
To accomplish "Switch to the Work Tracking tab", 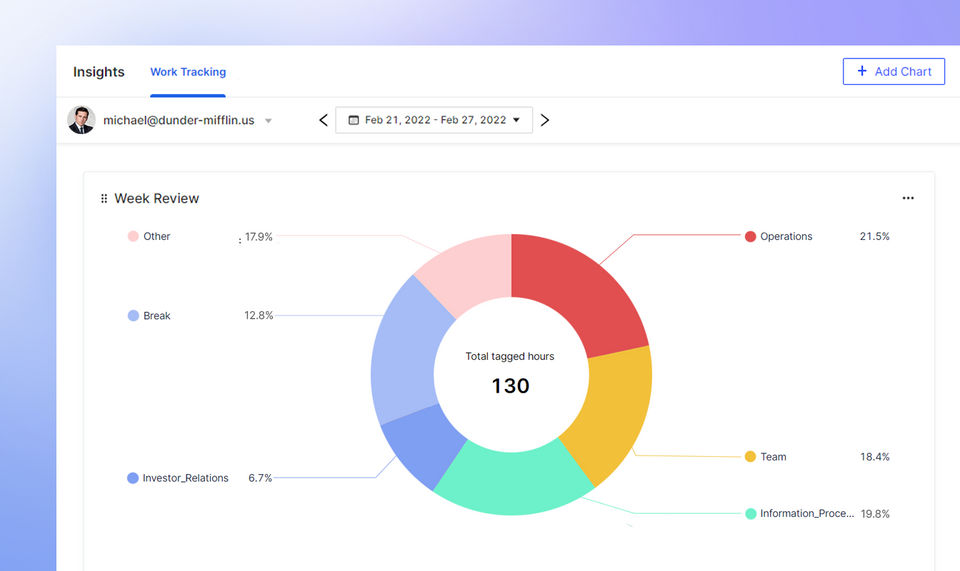I will 188,72.
